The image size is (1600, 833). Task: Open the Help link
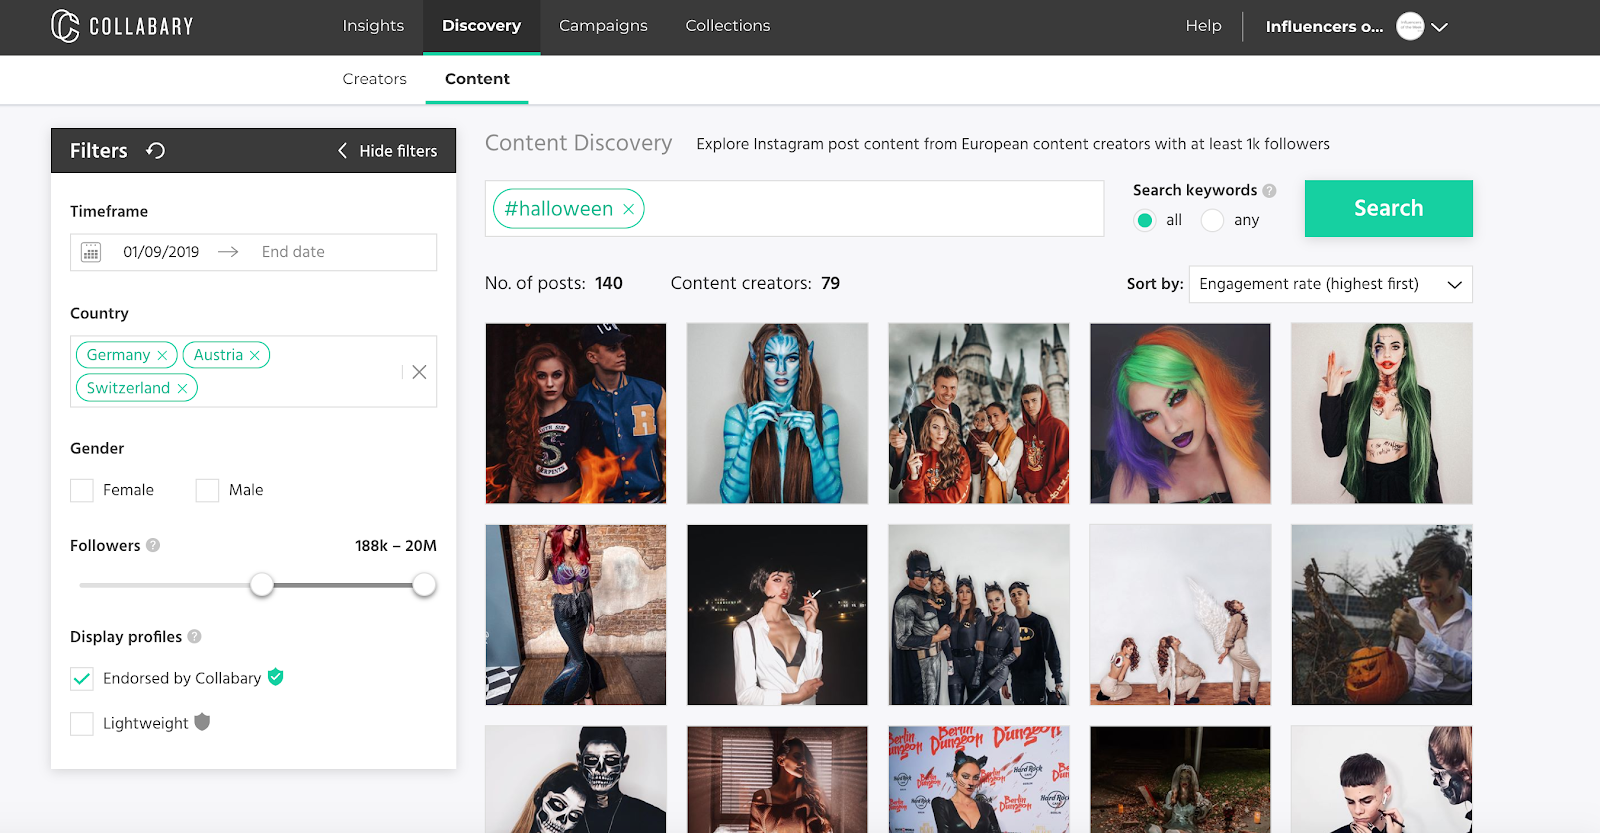(1203, 26)
